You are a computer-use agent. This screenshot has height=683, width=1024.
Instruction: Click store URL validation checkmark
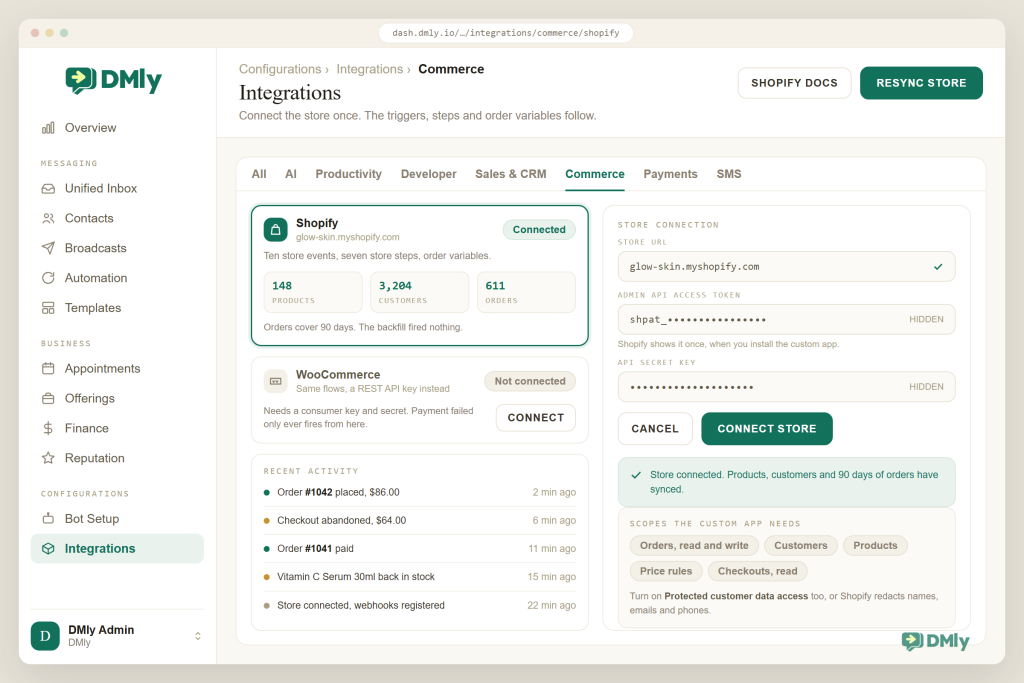coord(938,267)
